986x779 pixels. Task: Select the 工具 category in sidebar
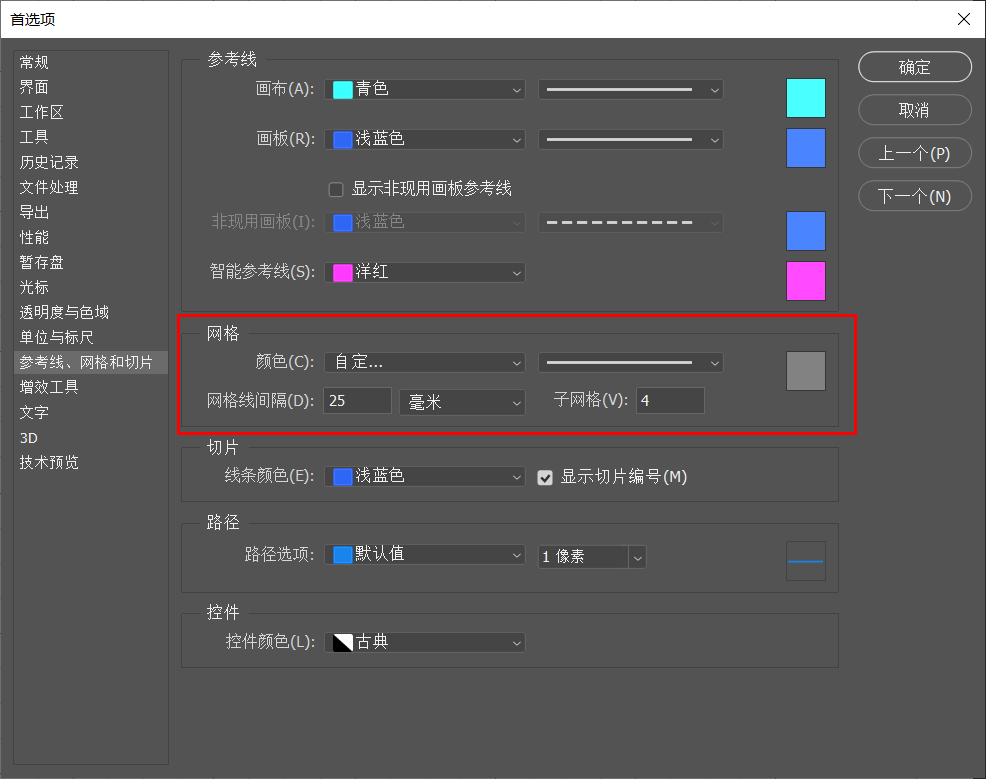34,137
